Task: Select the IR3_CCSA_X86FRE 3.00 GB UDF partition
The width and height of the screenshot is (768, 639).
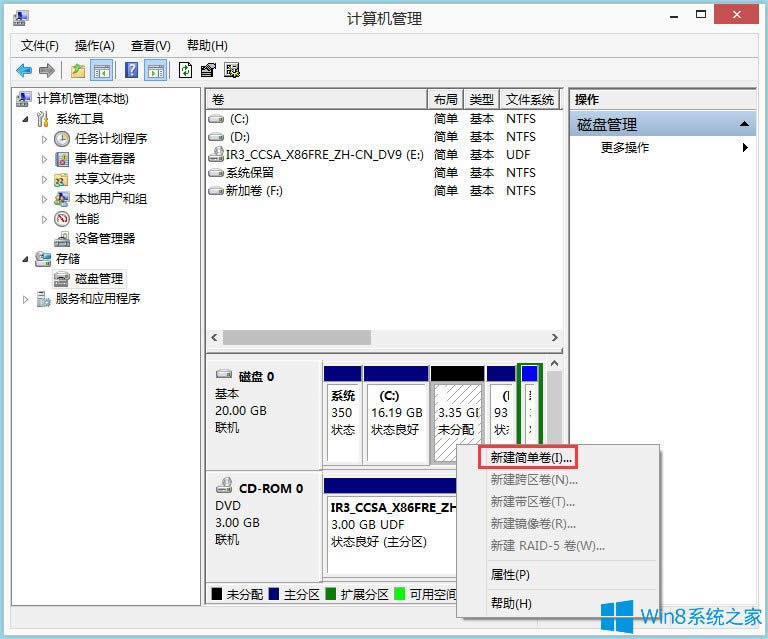Action: (x=390, y=526)
